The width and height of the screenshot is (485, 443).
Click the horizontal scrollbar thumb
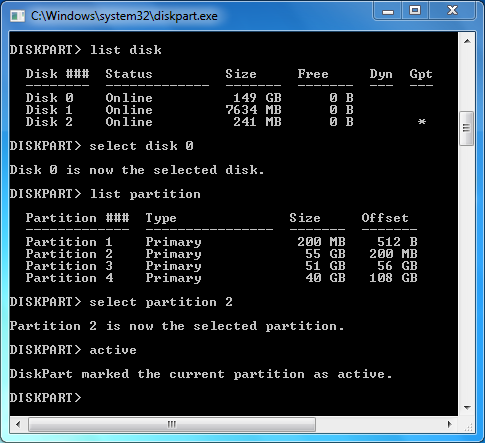pyautogui.click(x=172, y=424)
